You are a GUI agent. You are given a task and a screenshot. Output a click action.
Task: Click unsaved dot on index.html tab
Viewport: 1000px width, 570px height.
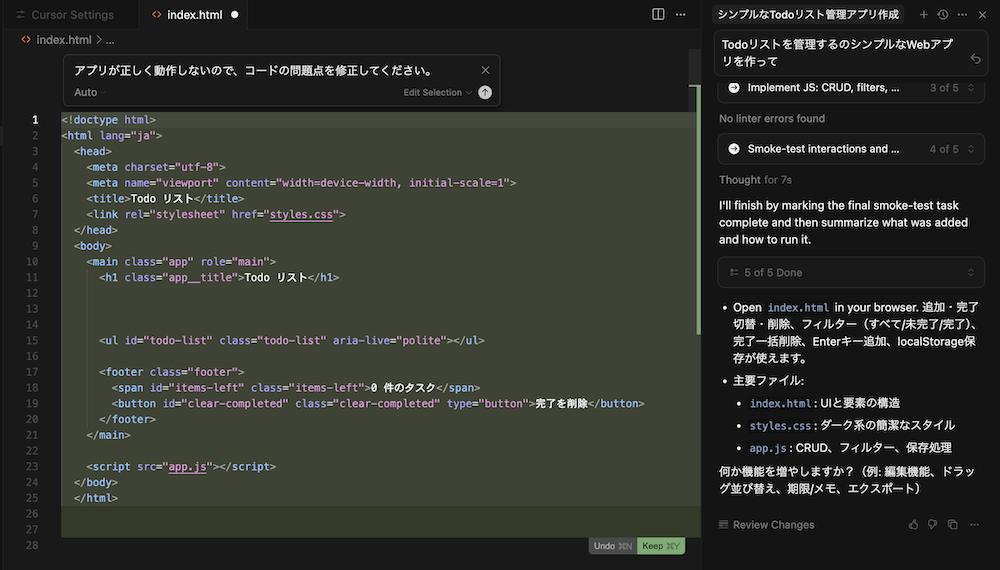point(235,14)
